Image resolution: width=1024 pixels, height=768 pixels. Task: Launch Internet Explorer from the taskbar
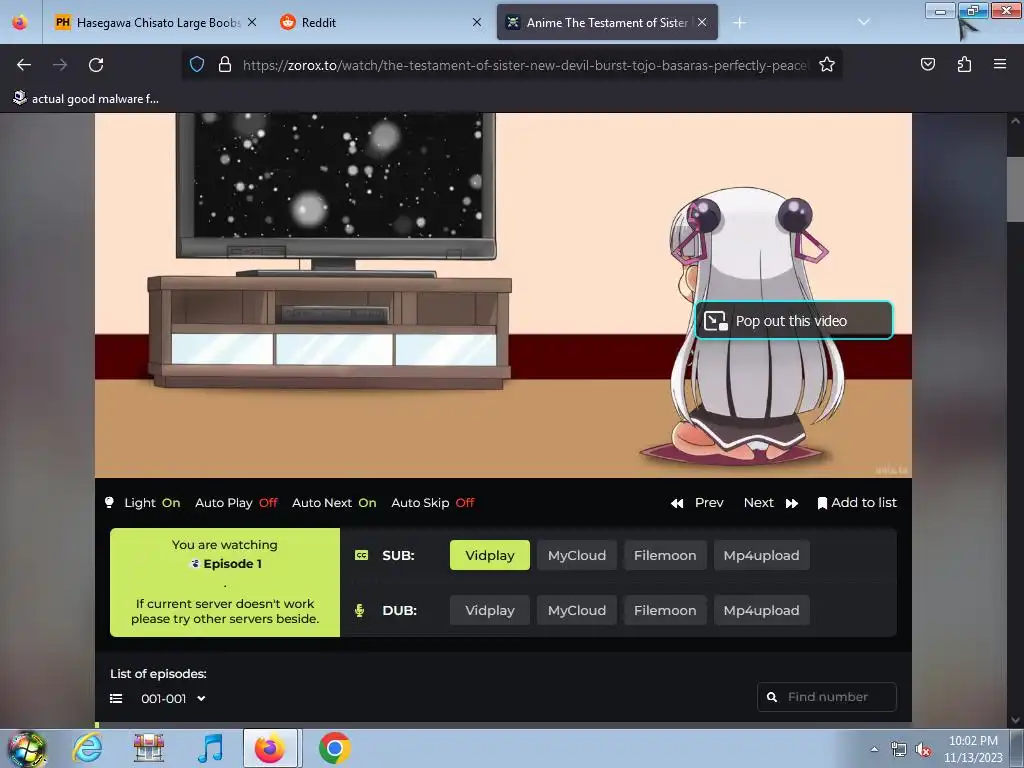[x=88, y=748]
